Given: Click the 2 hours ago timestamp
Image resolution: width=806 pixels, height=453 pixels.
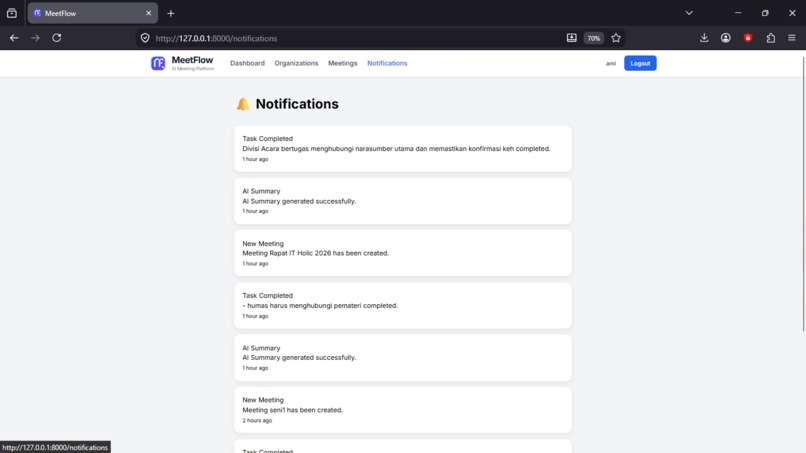Looking at the screenshot, I should click(x=257, y=421).
